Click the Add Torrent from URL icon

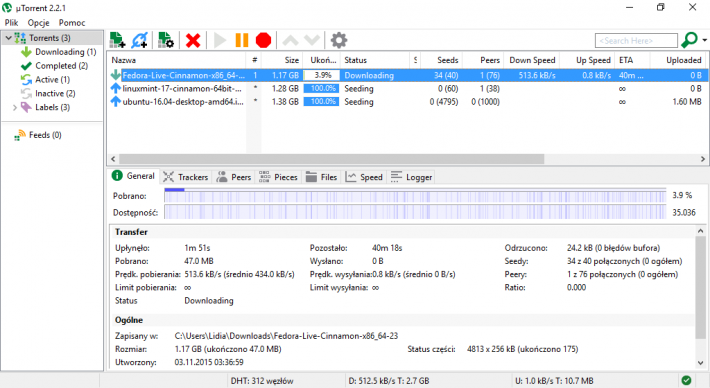139,40
